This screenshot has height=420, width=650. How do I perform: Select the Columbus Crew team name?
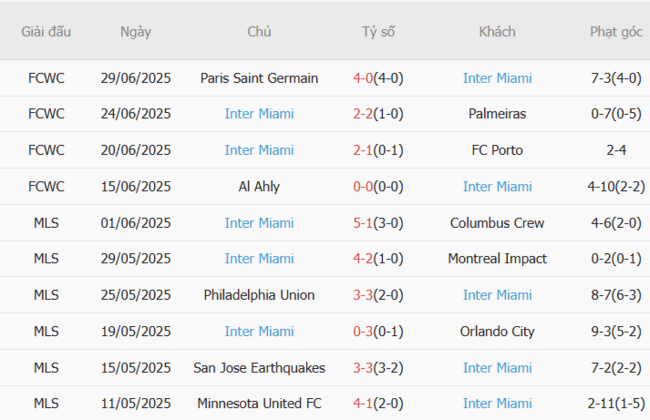tap(497, 223)
